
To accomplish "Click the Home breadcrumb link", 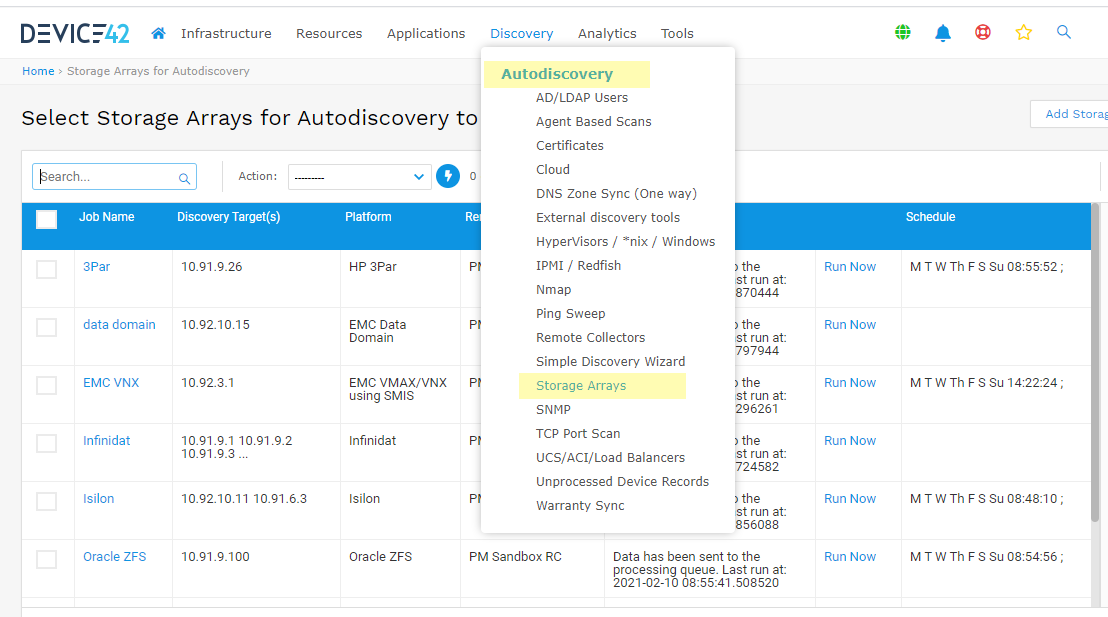I will click(x=38, y=71).
